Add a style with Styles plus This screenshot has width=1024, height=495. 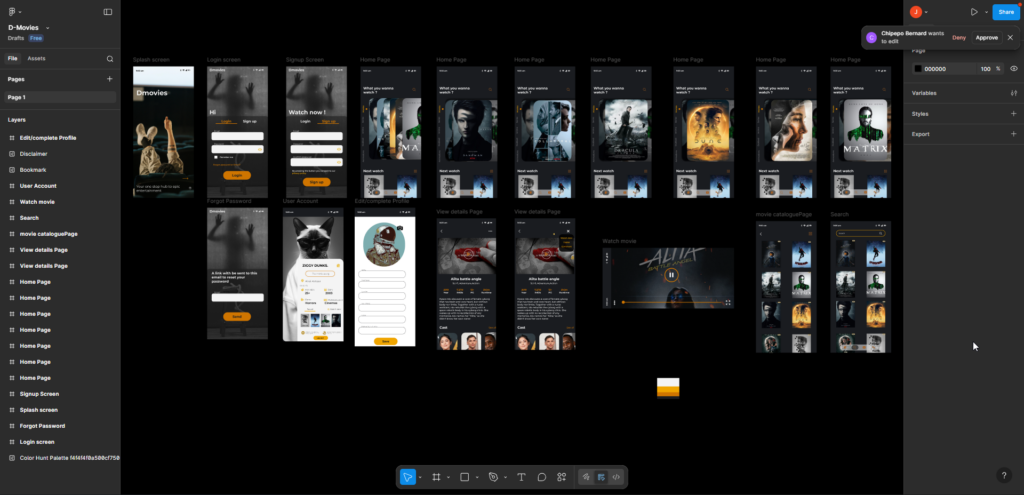tap(1014, 114)
